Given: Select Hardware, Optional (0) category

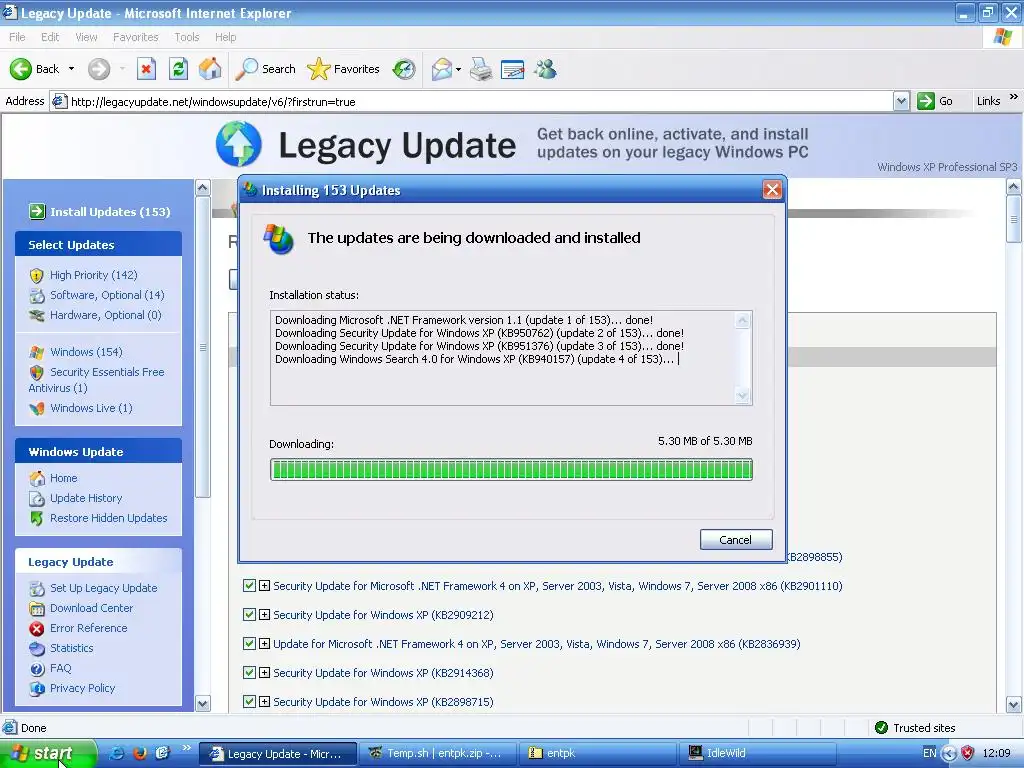Looking at the screenshot, I should [x=105, y=315].
